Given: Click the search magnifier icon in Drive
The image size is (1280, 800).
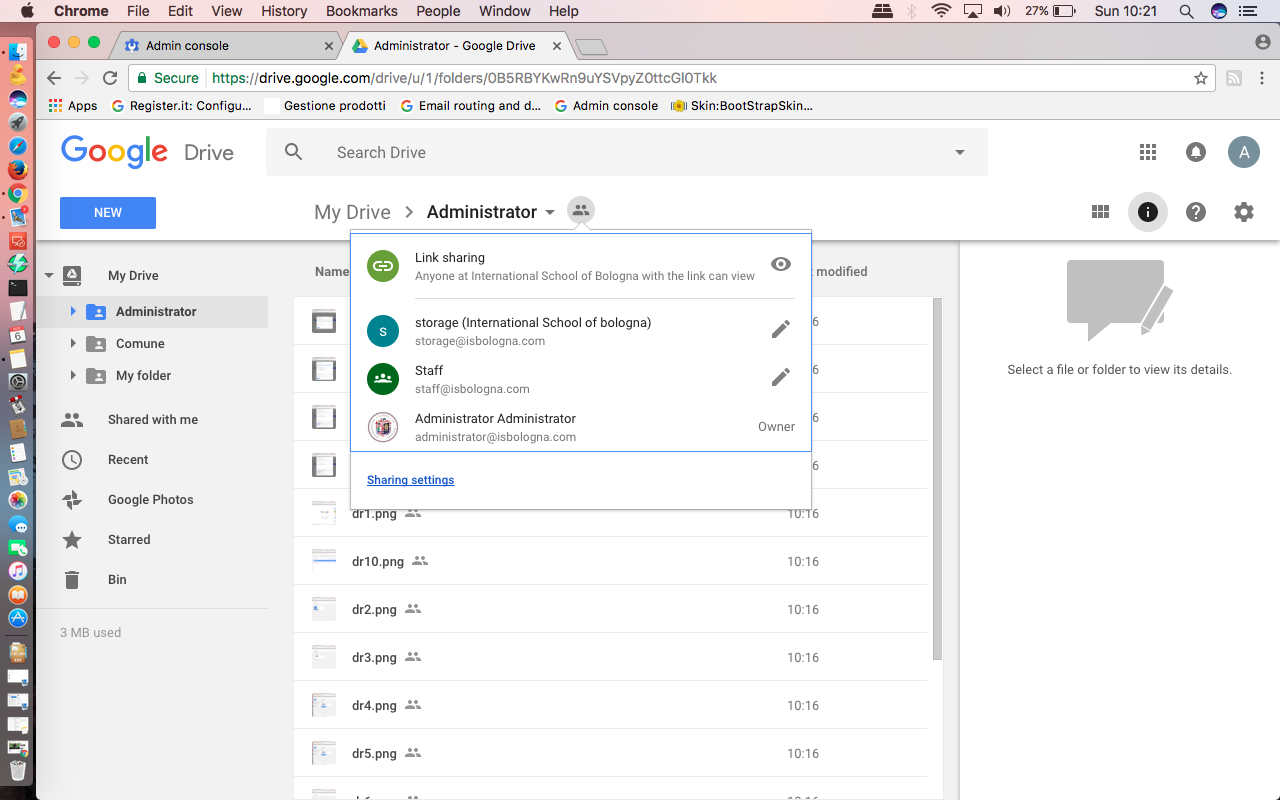Looking at the screenshot, I should point(293,152).
